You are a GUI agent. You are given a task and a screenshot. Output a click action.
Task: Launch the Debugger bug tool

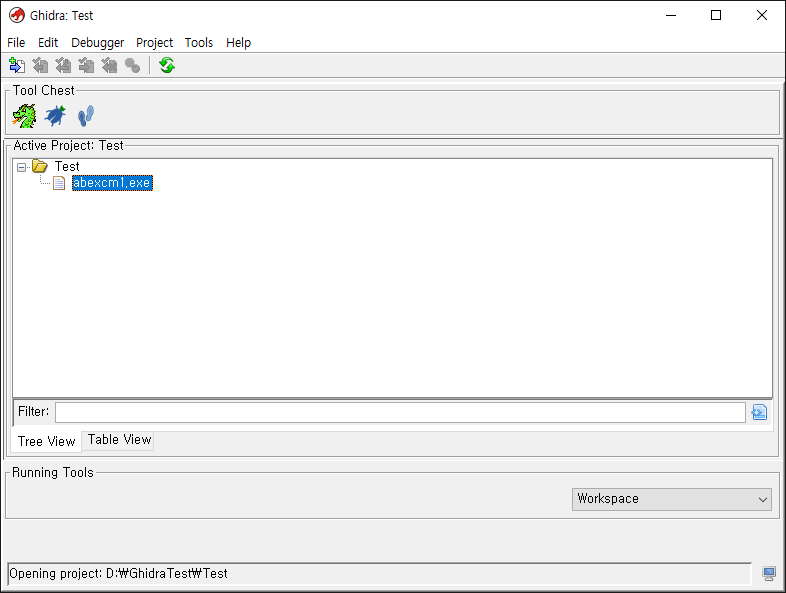coord(55,116)
